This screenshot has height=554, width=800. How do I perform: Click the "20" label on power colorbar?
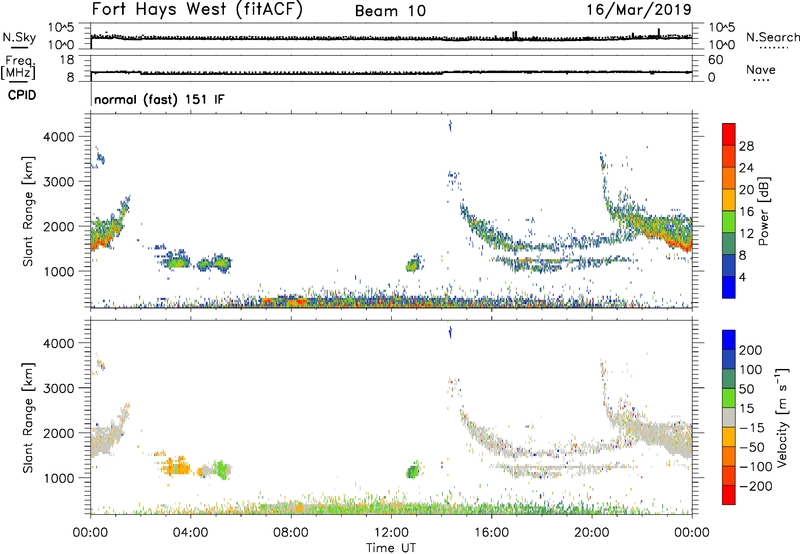[746, 190]
